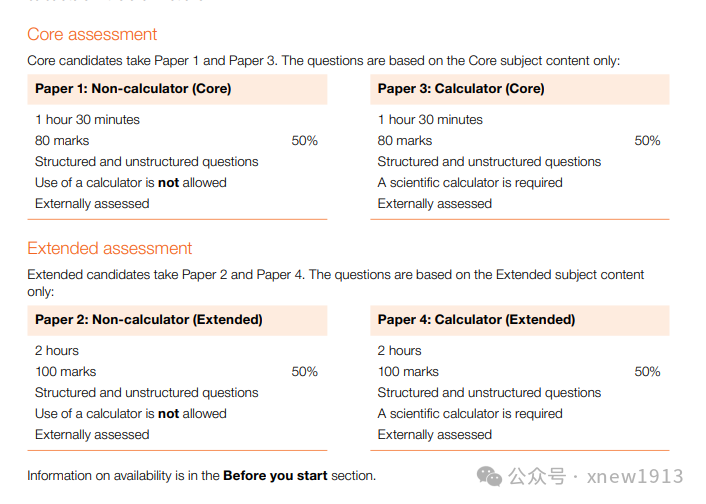Click the WeChat logo in the watermark
Viewport: 706px width, 504px height.
click(490, 476)
